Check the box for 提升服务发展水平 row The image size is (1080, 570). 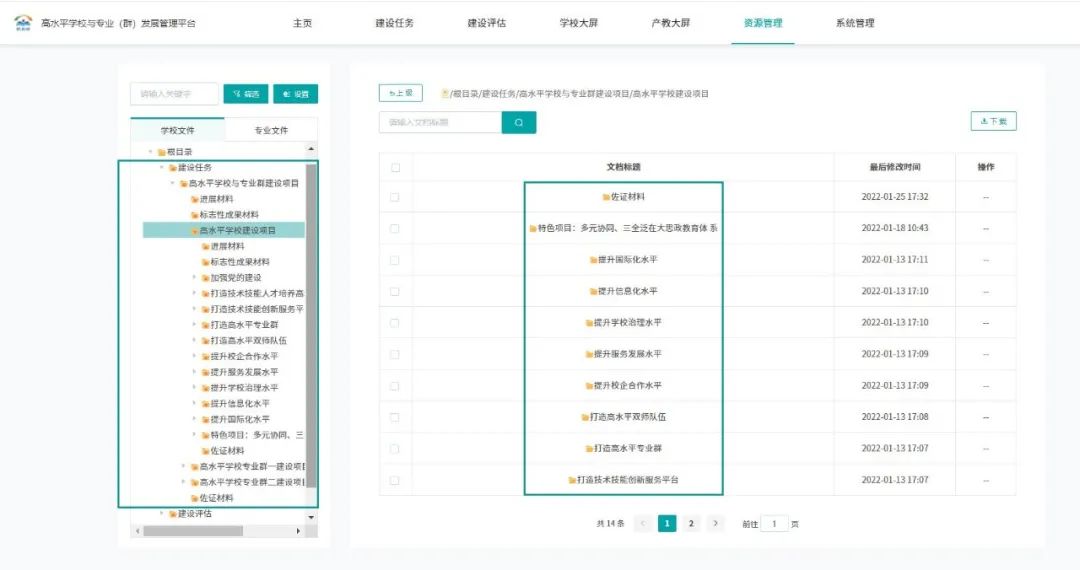pyautogui.click(x=395, y=355)
